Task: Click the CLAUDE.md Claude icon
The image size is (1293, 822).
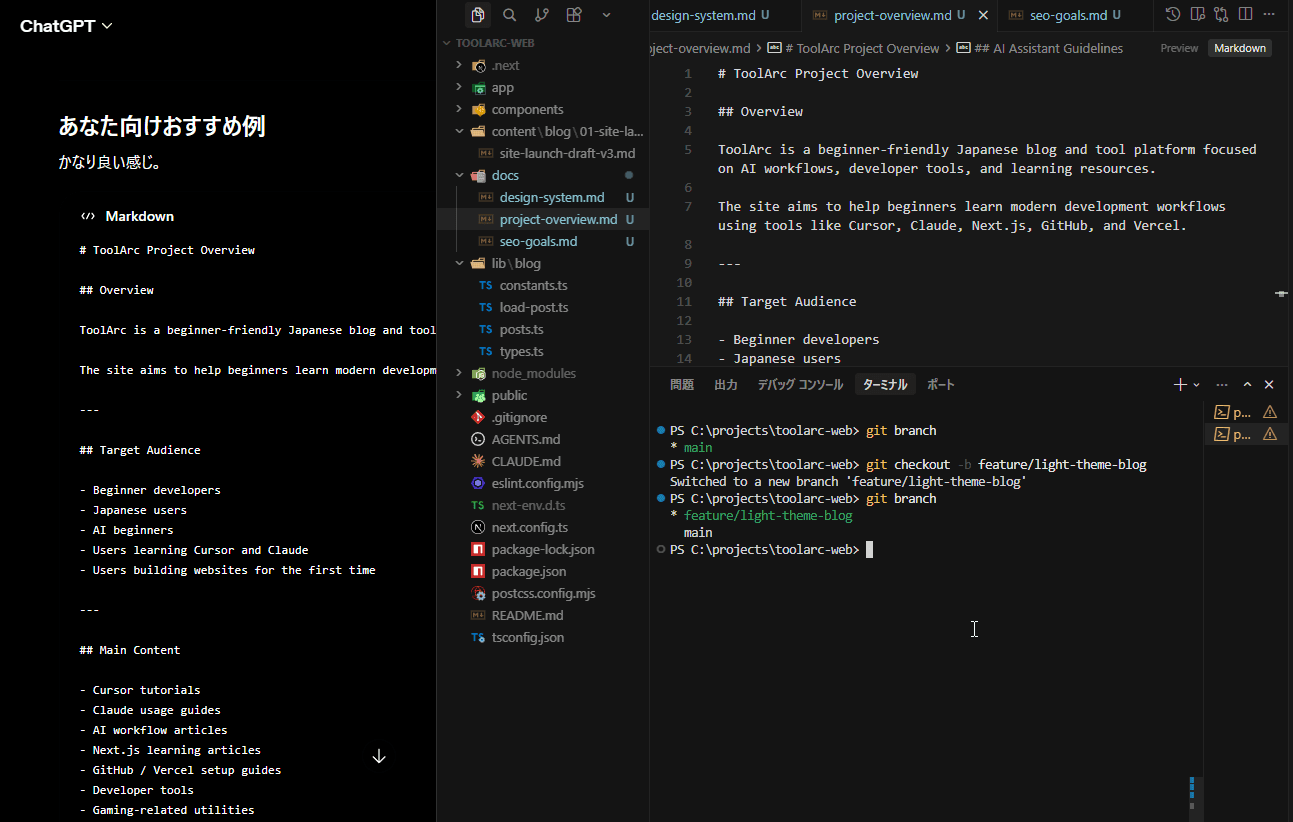Action: [478, 461]
